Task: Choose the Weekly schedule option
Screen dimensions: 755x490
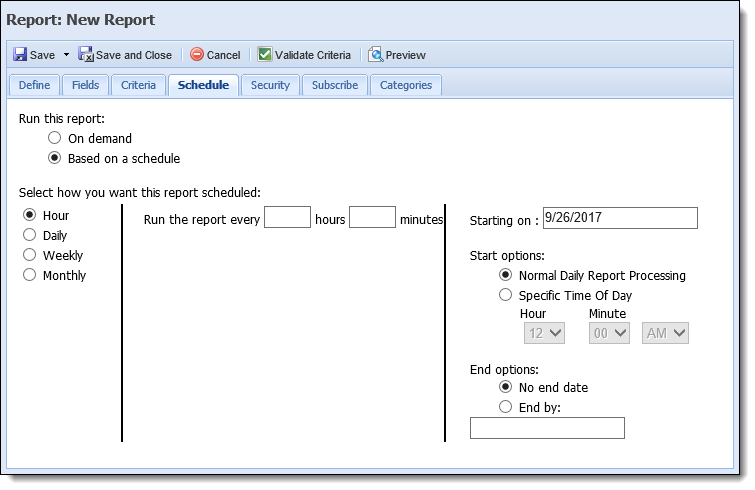Action: [x=29, y=255]
